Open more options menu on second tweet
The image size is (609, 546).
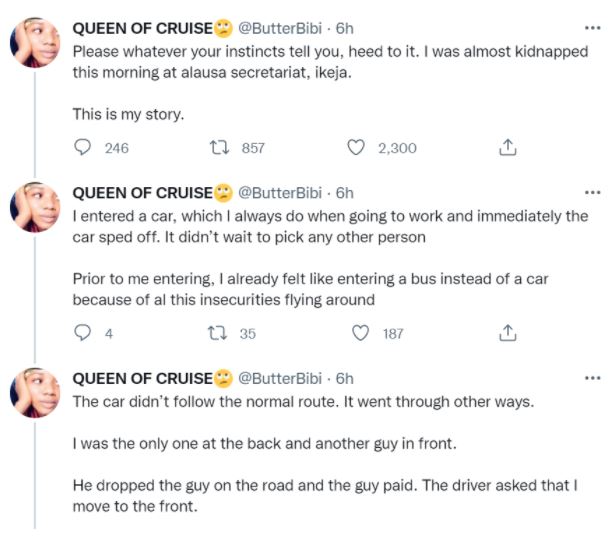coord(592,192)
